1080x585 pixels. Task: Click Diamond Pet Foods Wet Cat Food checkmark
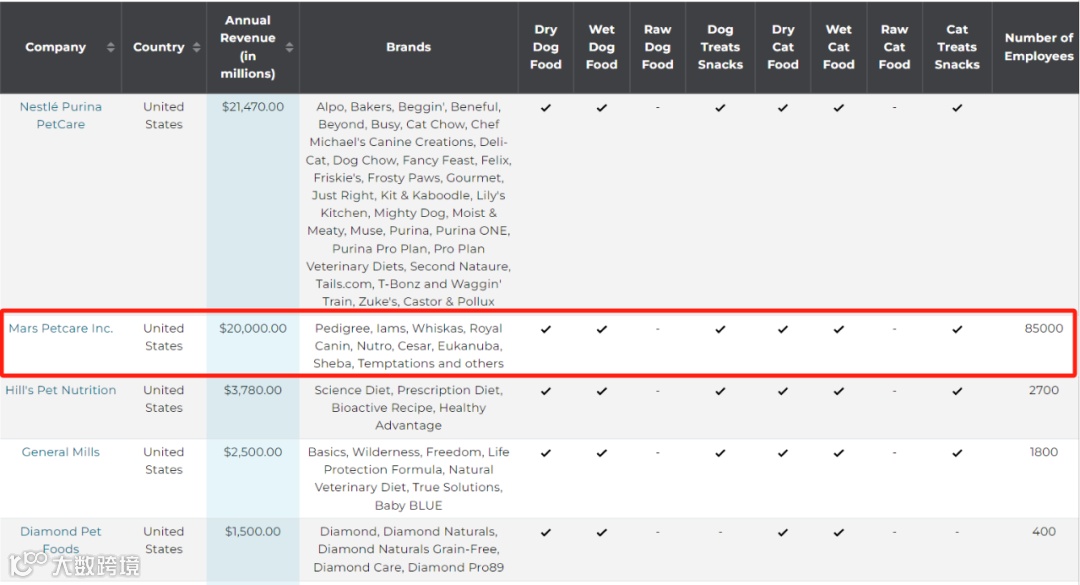coord(838,533)
